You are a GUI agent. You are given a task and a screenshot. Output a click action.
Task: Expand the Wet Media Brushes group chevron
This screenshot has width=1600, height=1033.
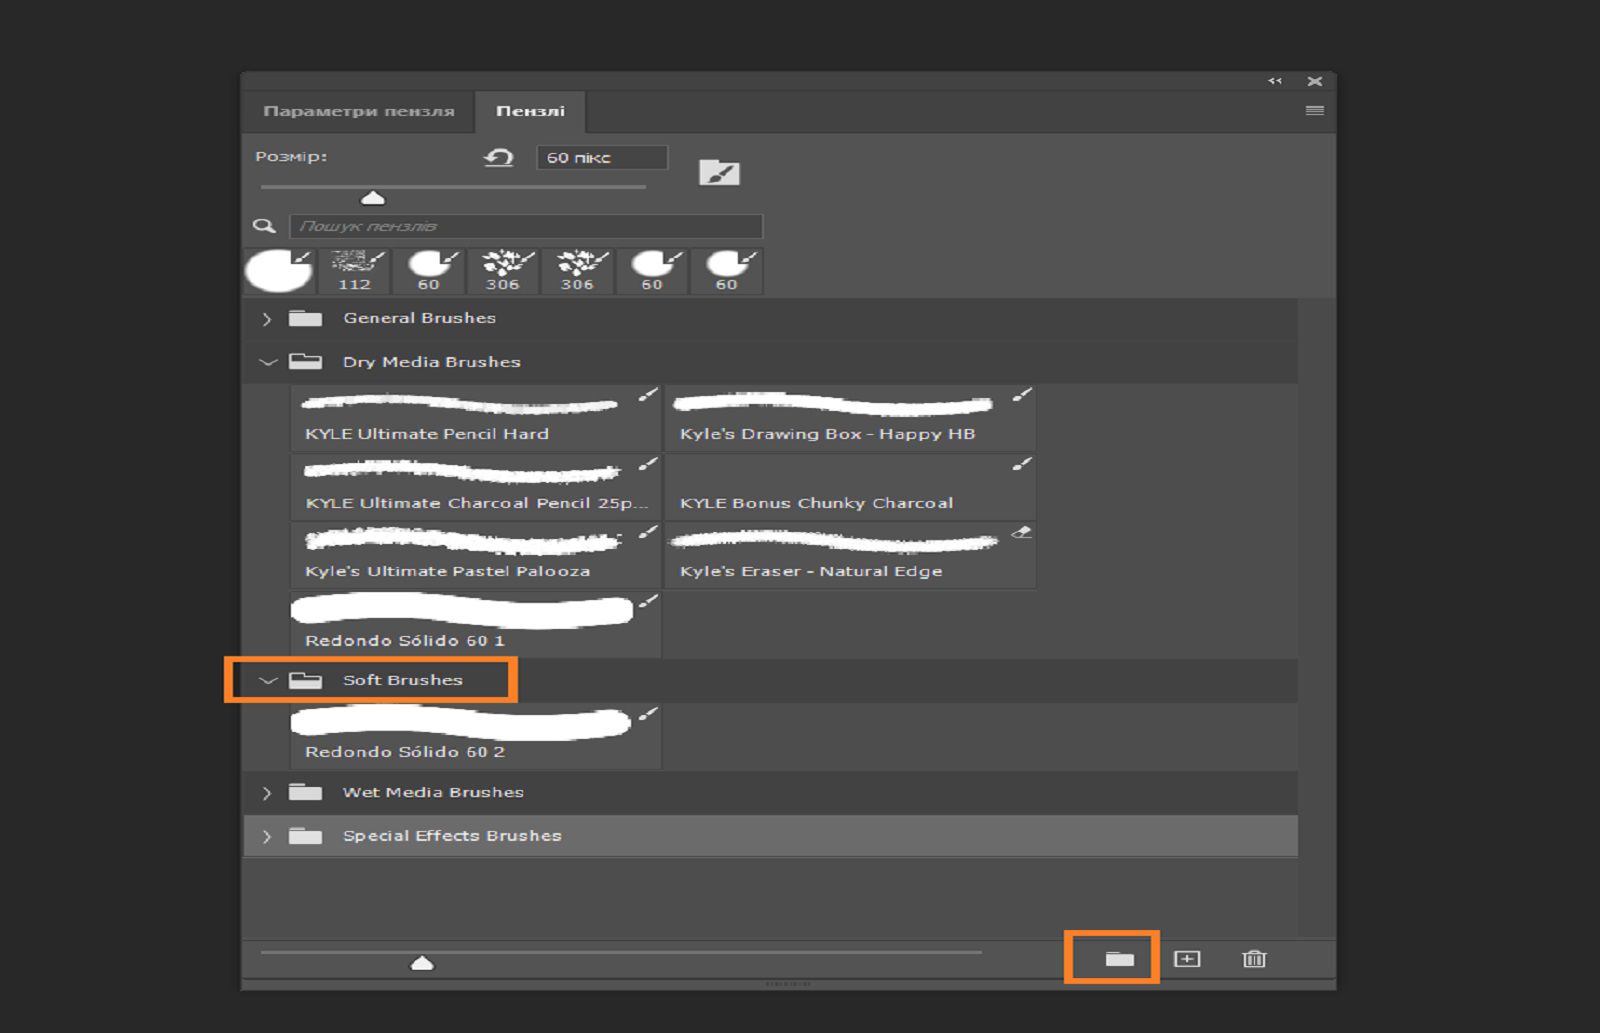pos(267,793)
